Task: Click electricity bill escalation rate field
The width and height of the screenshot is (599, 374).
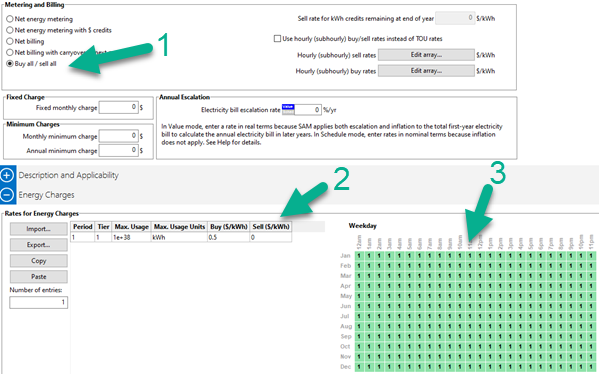Action: click(308, 110)
